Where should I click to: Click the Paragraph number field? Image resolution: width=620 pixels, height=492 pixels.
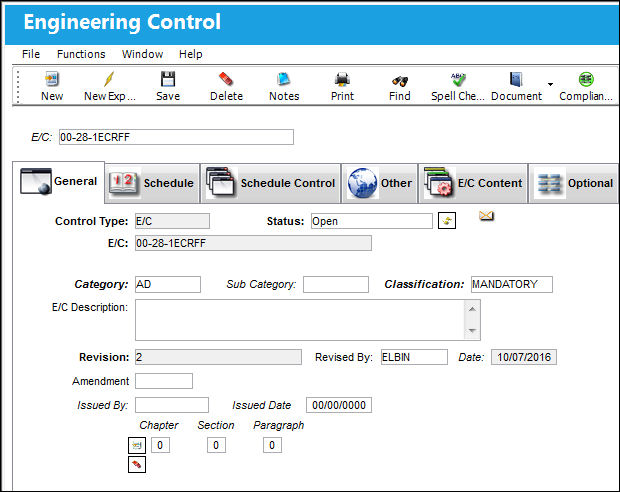[x=272, y=445]
